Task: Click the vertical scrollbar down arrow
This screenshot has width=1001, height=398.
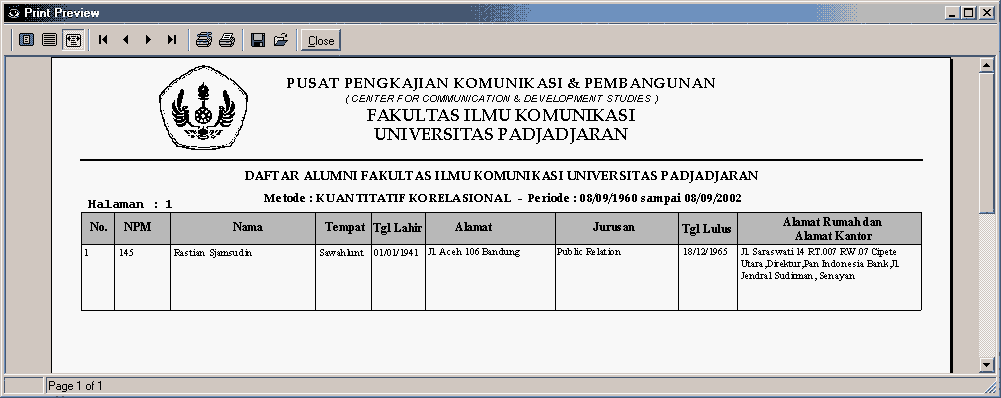Action: pos(986,365)
